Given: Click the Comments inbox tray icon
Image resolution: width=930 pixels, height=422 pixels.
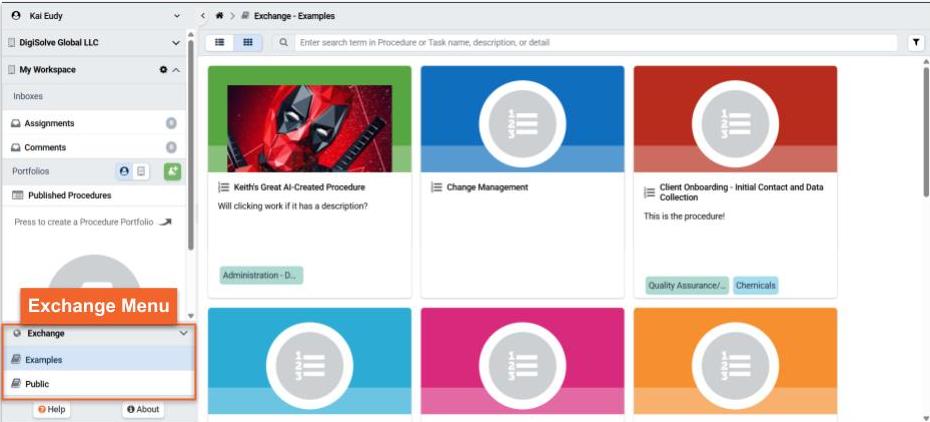Looking at the screenshot, I should pos(16,147).
